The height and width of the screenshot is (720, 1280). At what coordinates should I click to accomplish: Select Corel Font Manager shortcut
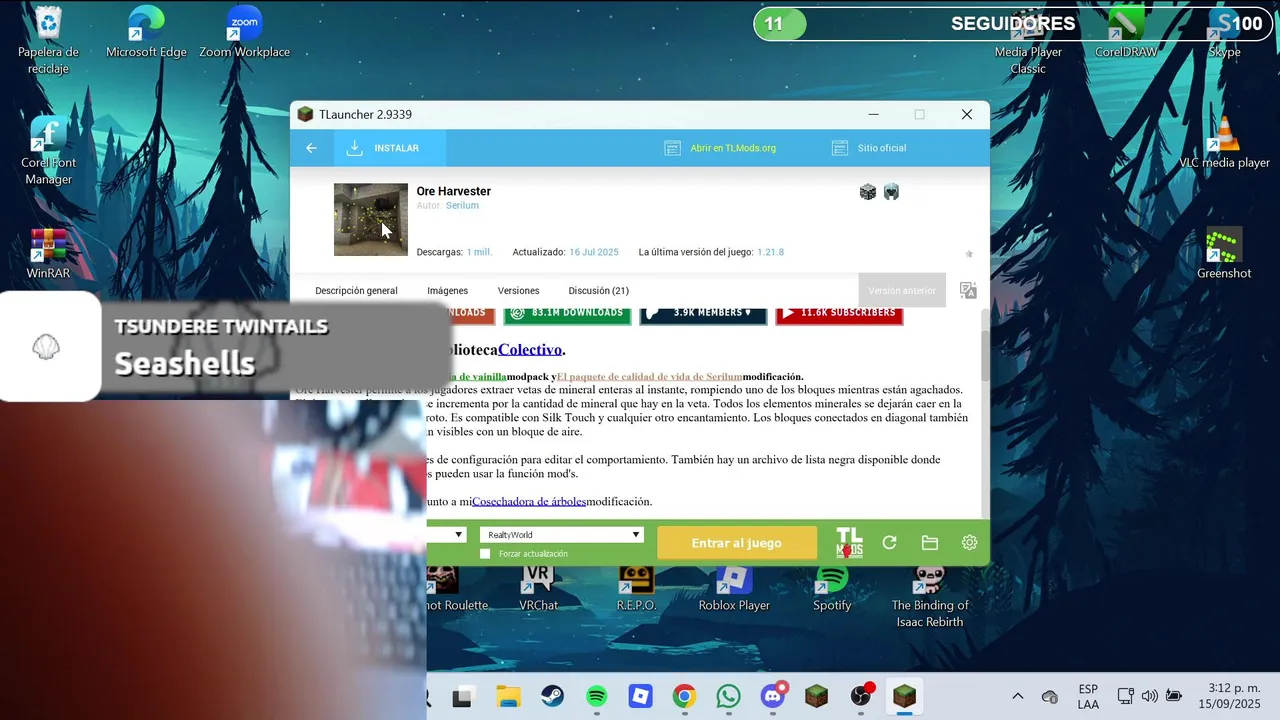pyautogui.click(x=48, y=151)
